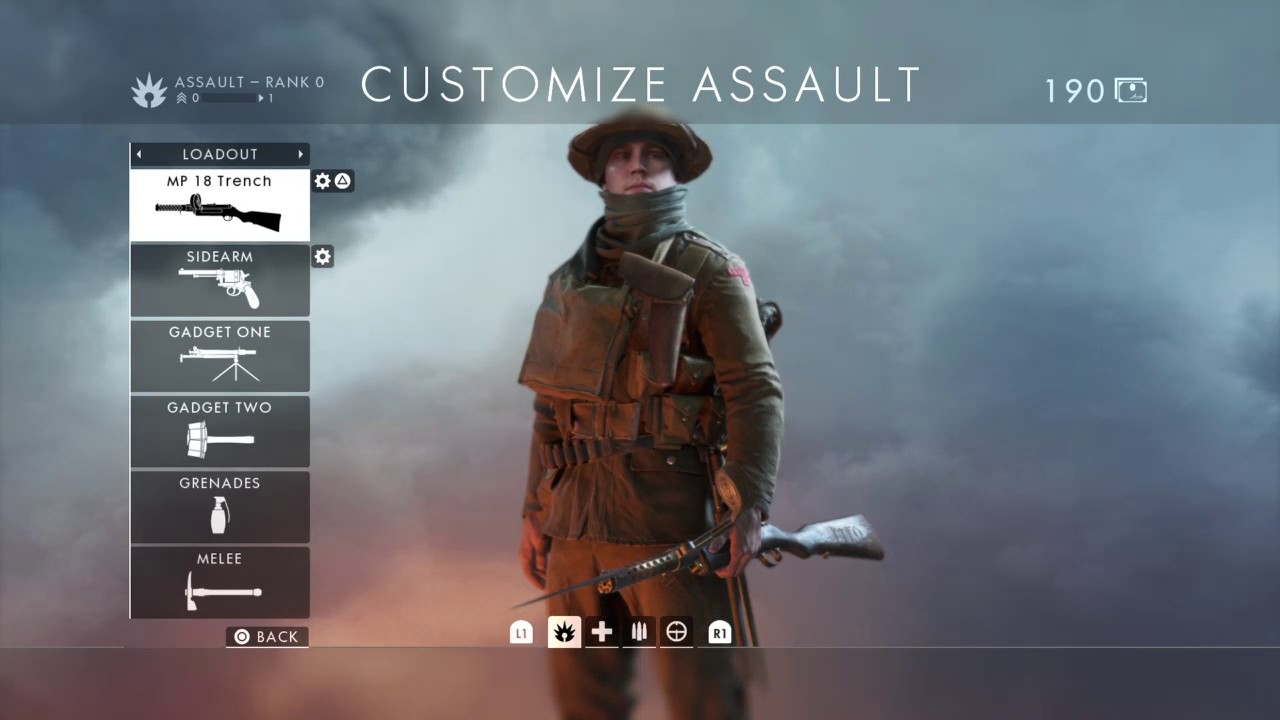Click the Back button
This screenshot has width=1280, height=720.
click(x=267, y=636)
